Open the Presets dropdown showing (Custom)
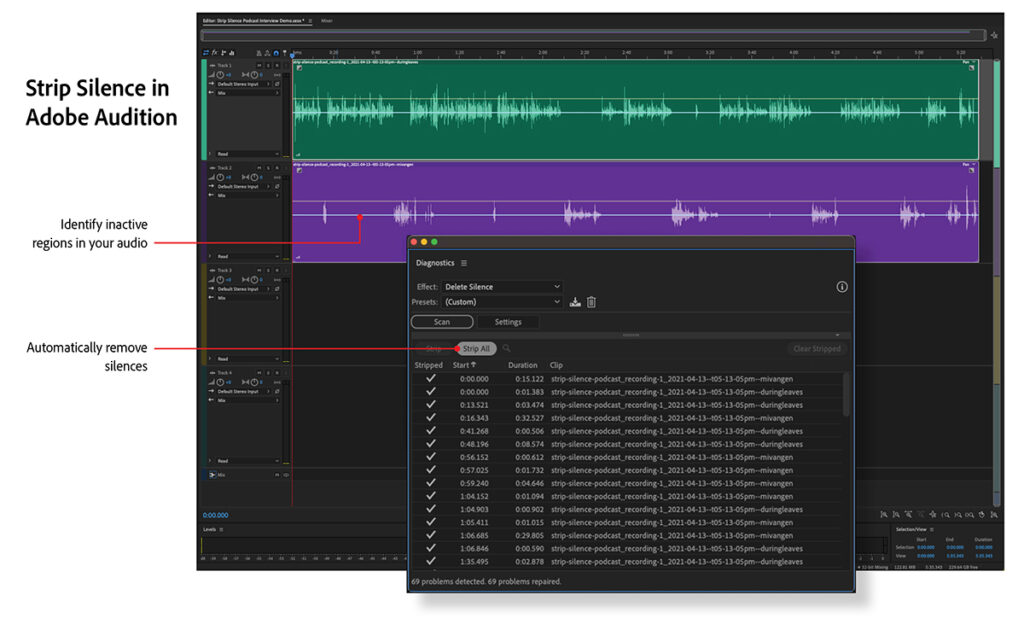1024x618 pixels. click(x=502, y=302)
